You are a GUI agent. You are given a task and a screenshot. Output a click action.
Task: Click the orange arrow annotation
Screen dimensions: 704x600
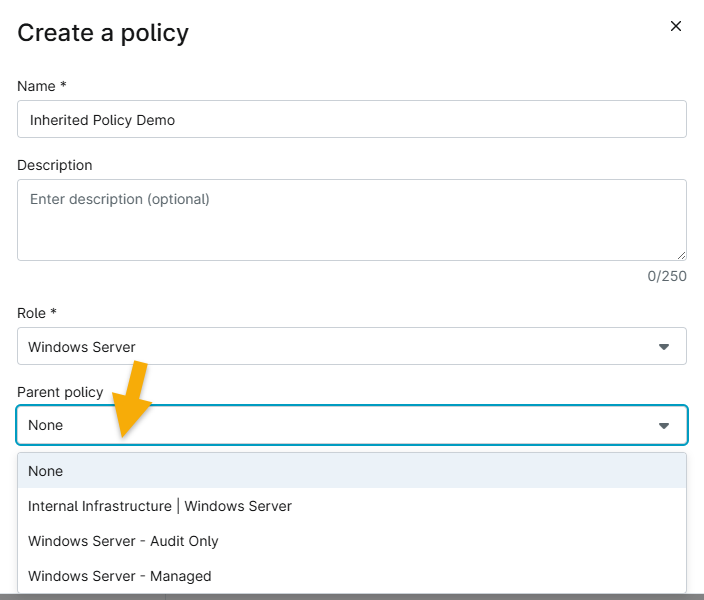tap(133, 400)
